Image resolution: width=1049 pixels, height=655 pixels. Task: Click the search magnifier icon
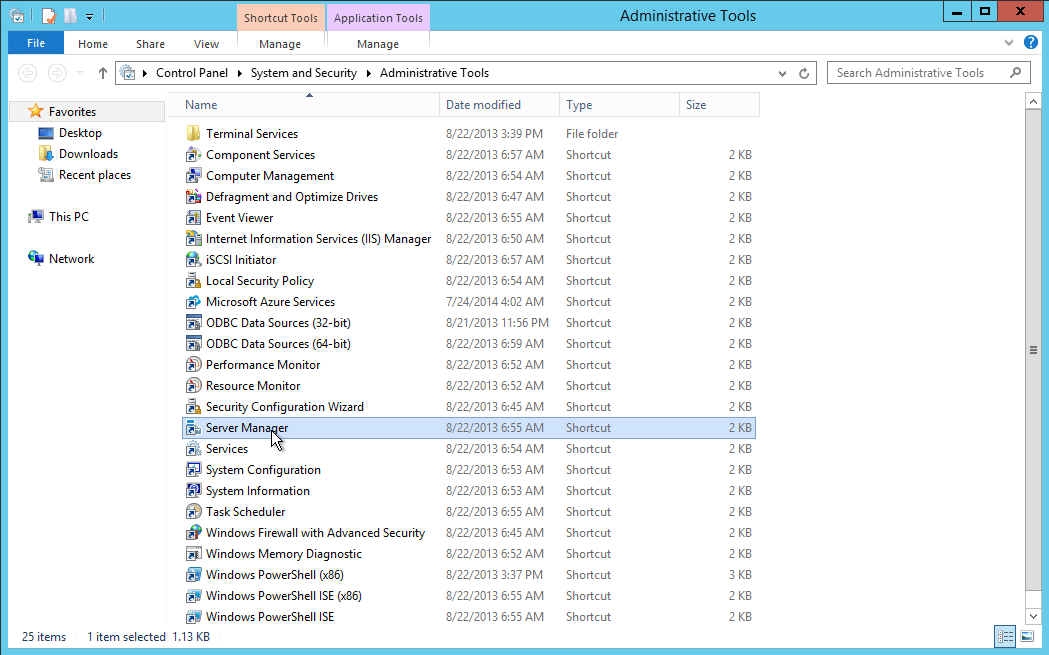pyautogui.click(x=1016, y=72)
